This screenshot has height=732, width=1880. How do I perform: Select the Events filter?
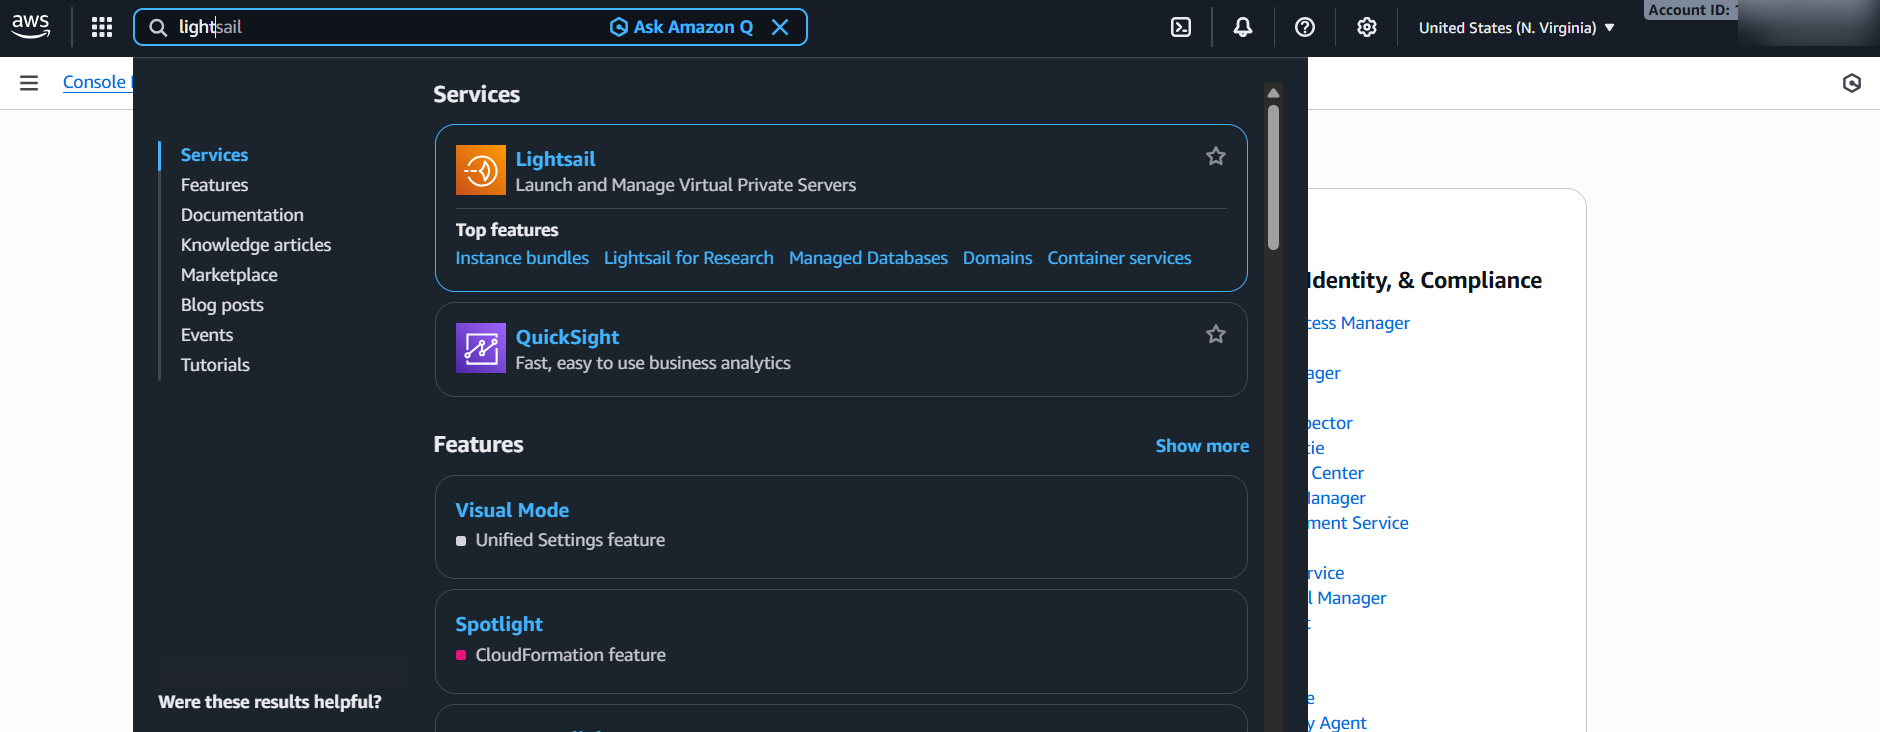pos(207,335)
